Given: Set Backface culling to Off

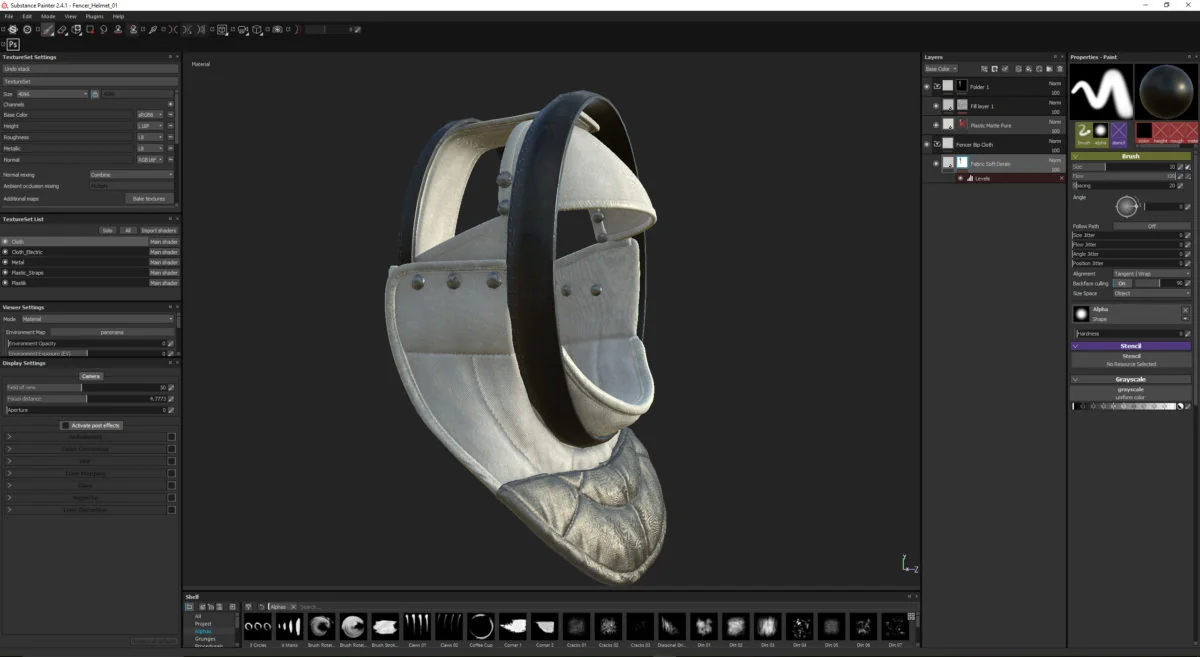Looking at the screenshot, I should pyautogui.click(x=1123, y=283).
